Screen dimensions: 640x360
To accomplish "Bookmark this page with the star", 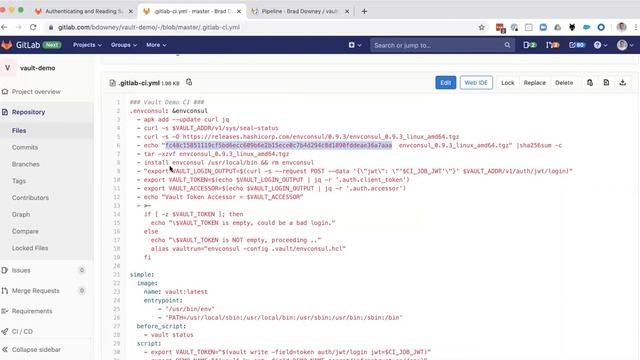I will click(482, 27).
